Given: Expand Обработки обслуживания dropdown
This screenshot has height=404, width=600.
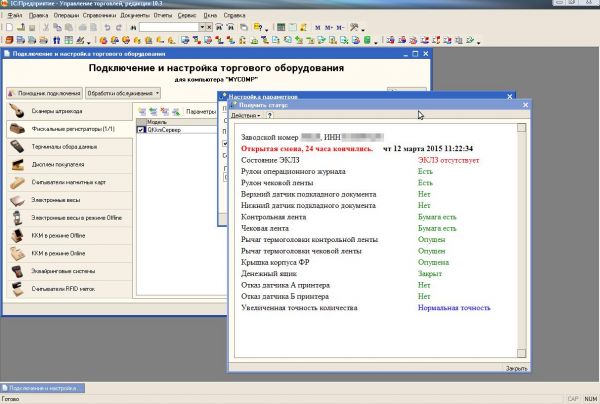Looking at the screenshot, I should 122,92.
